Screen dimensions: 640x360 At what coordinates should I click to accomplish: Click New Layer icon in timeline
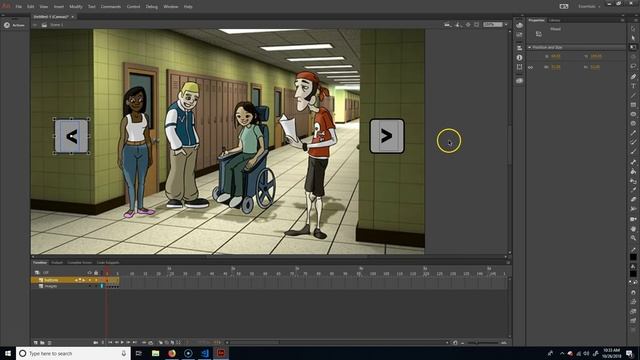click(36, 343)
